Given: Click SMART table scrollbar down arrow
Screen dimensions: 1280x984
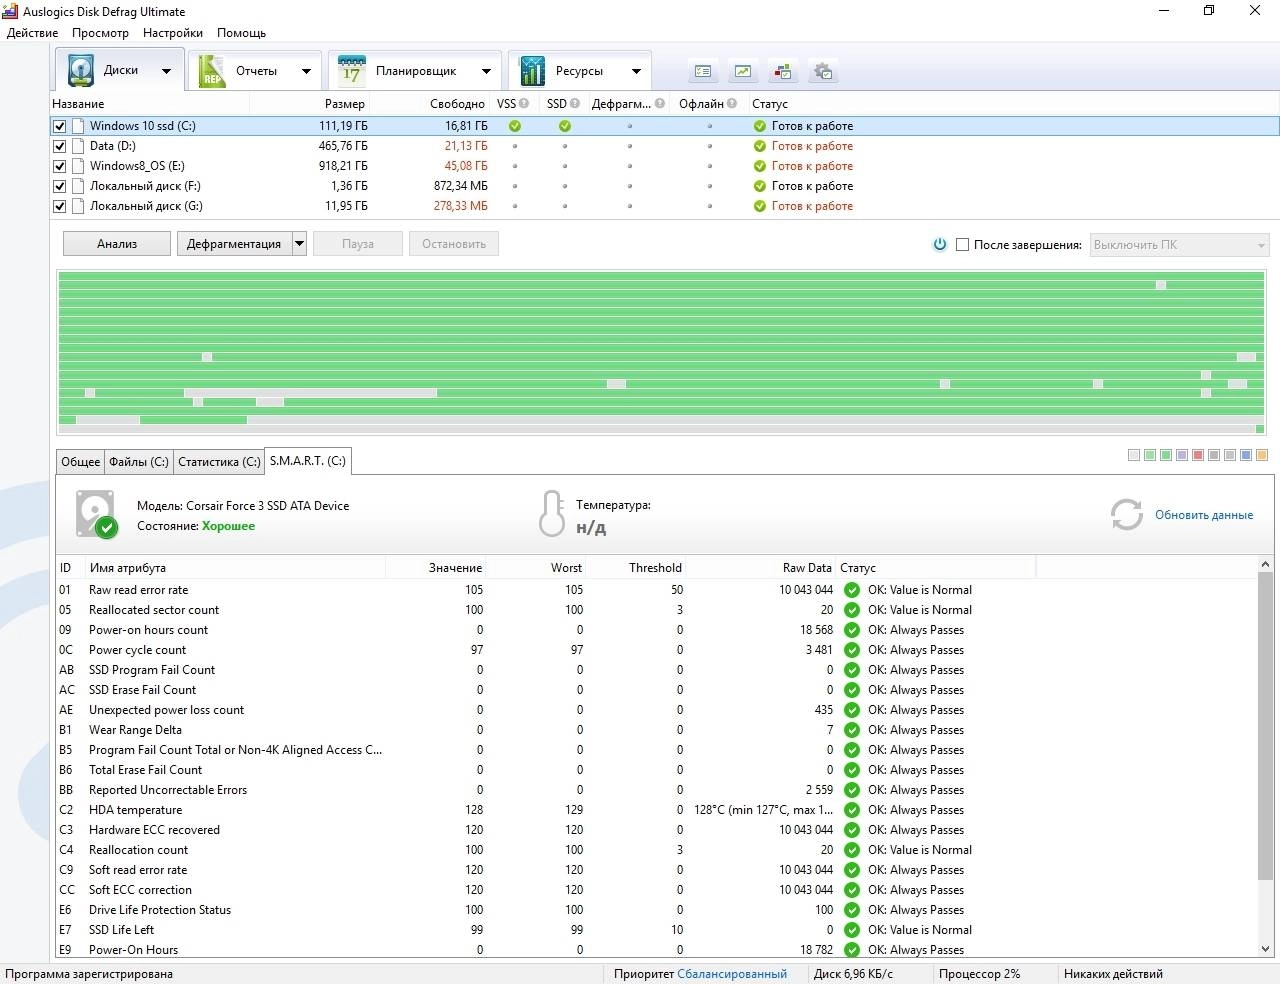Looking at the screenshot, I should [x=1265, y=949].
